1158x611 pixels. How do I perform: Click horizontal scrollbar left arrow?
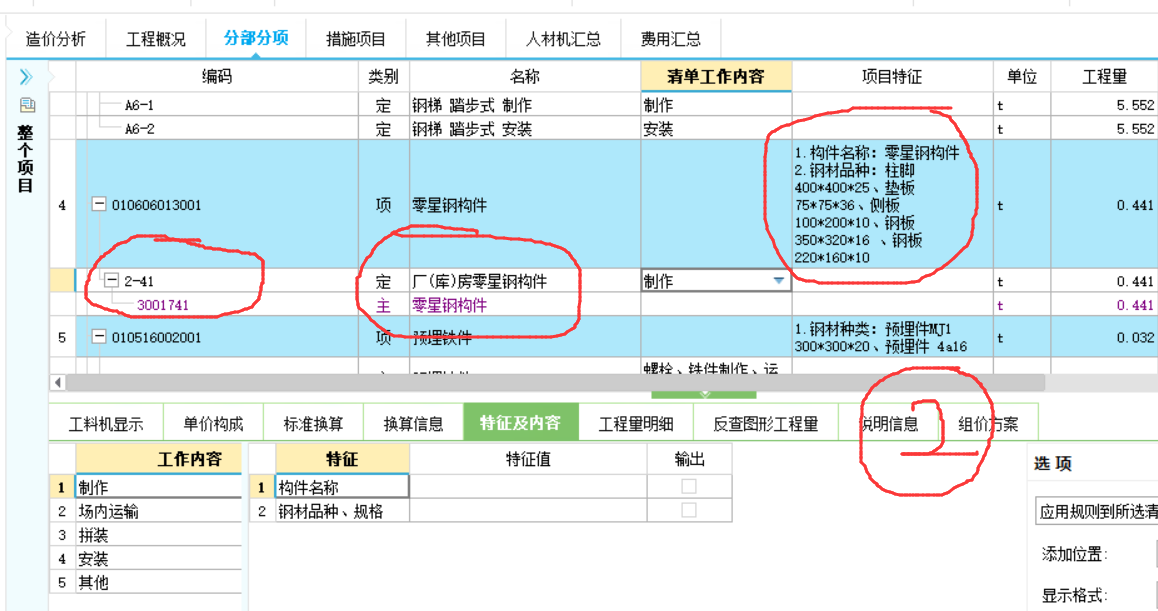click(x=58, y=382)
